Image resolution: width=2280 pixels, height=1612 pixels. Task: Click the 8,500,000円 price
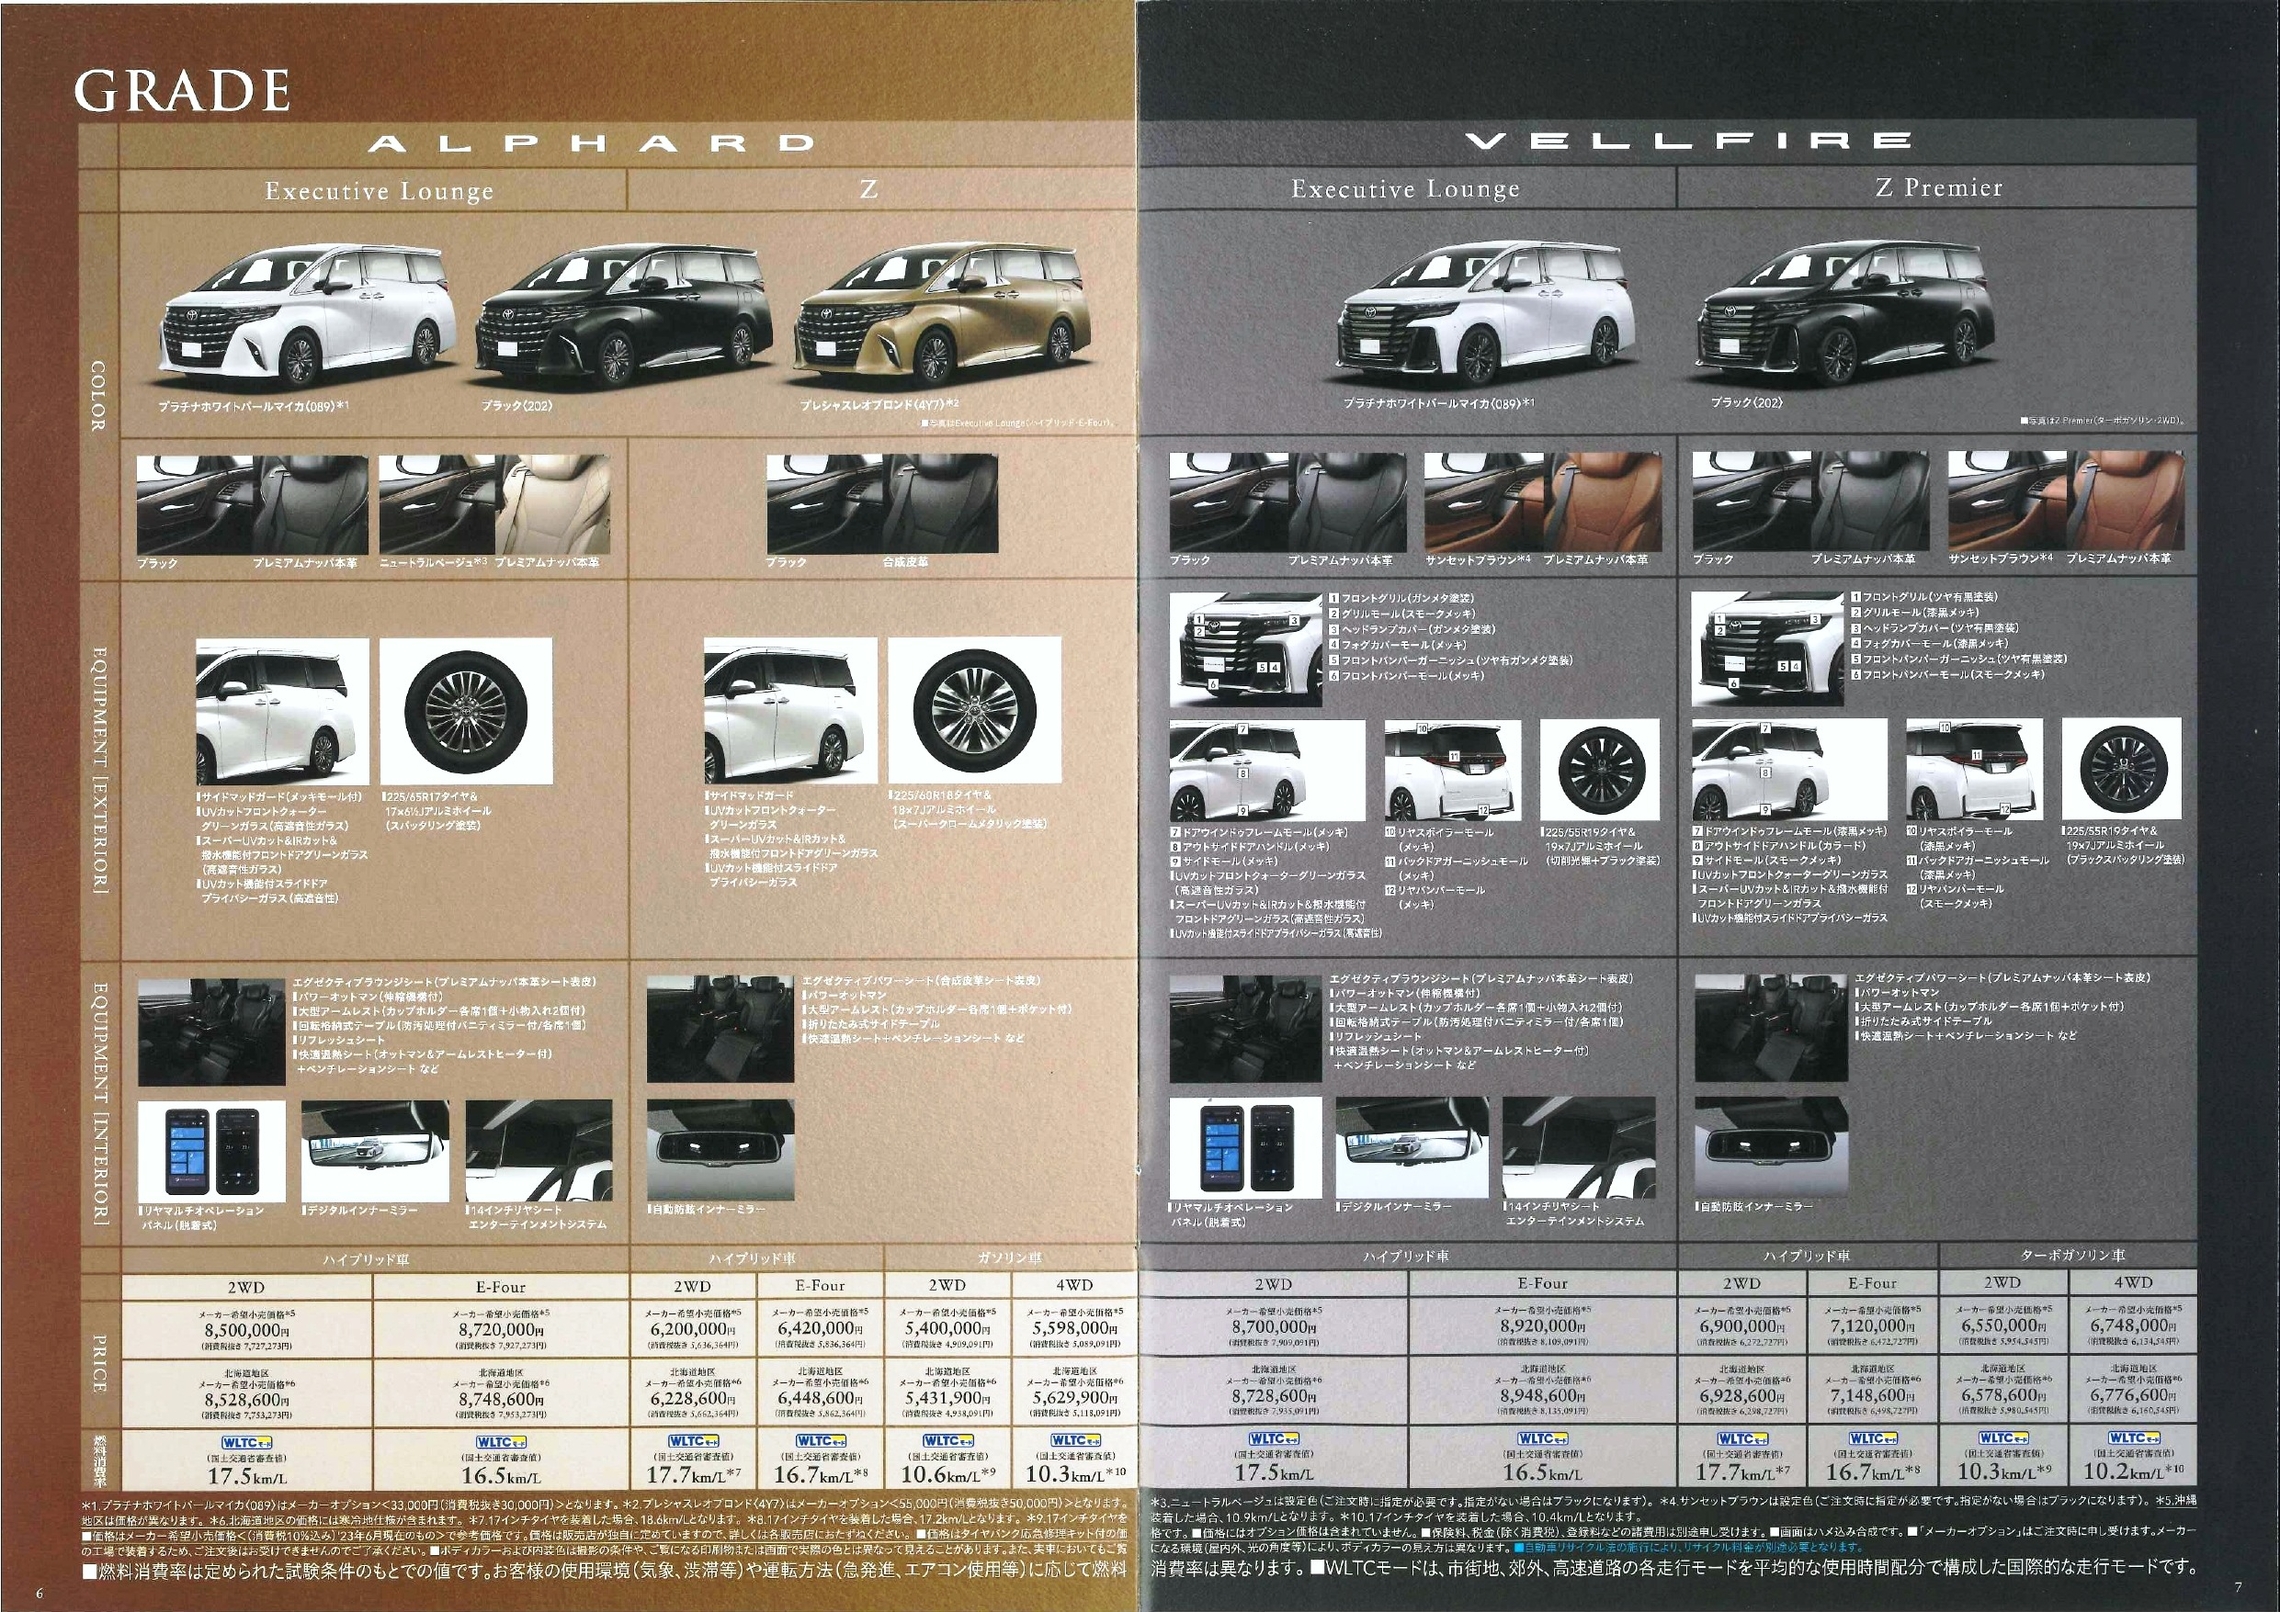246,1332
